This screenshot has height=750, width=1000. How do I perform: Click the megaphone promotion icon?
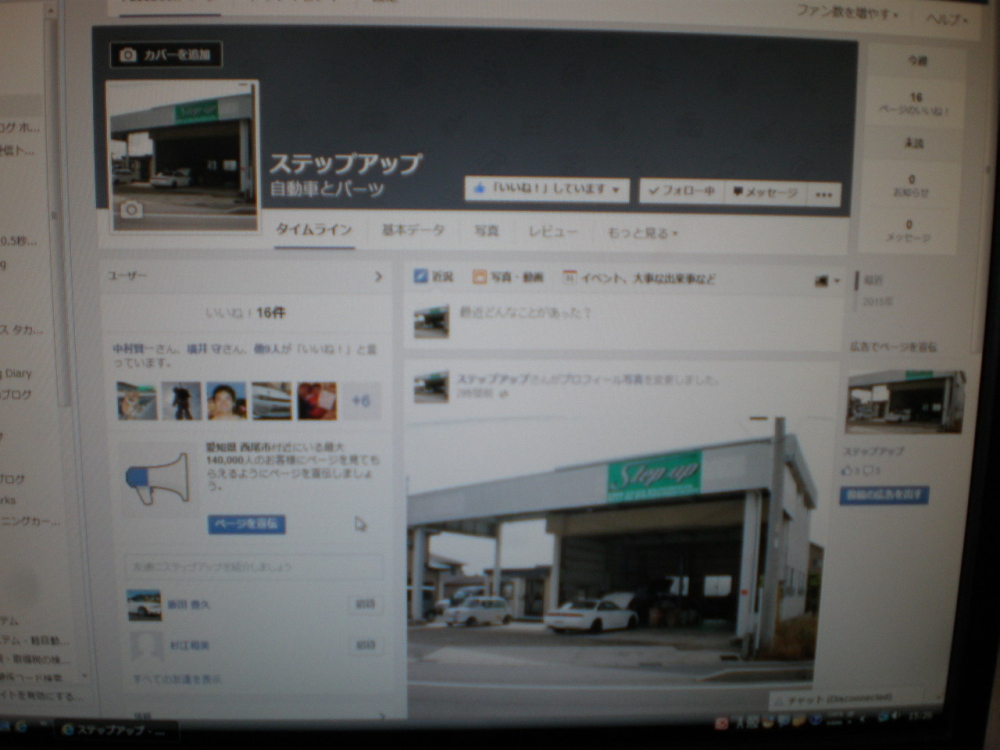tap(158, 478)
